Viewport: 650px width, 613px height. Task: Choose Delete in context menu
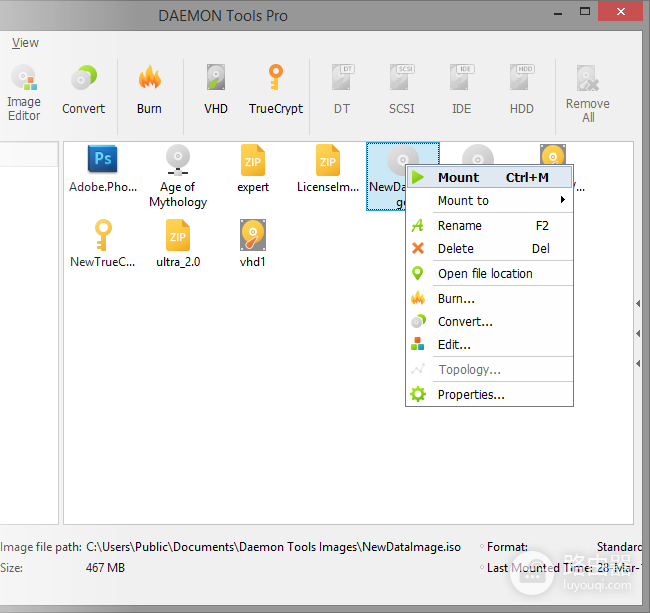490,248
